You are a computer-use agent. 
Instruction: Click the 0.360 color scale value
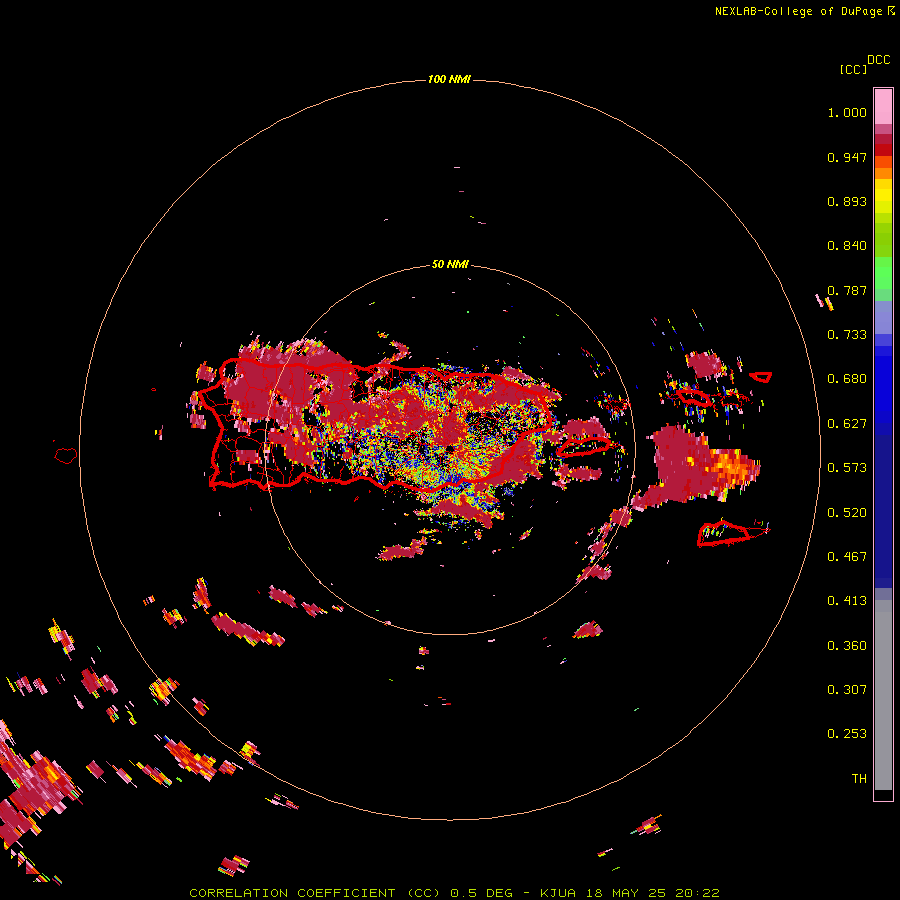847,646
